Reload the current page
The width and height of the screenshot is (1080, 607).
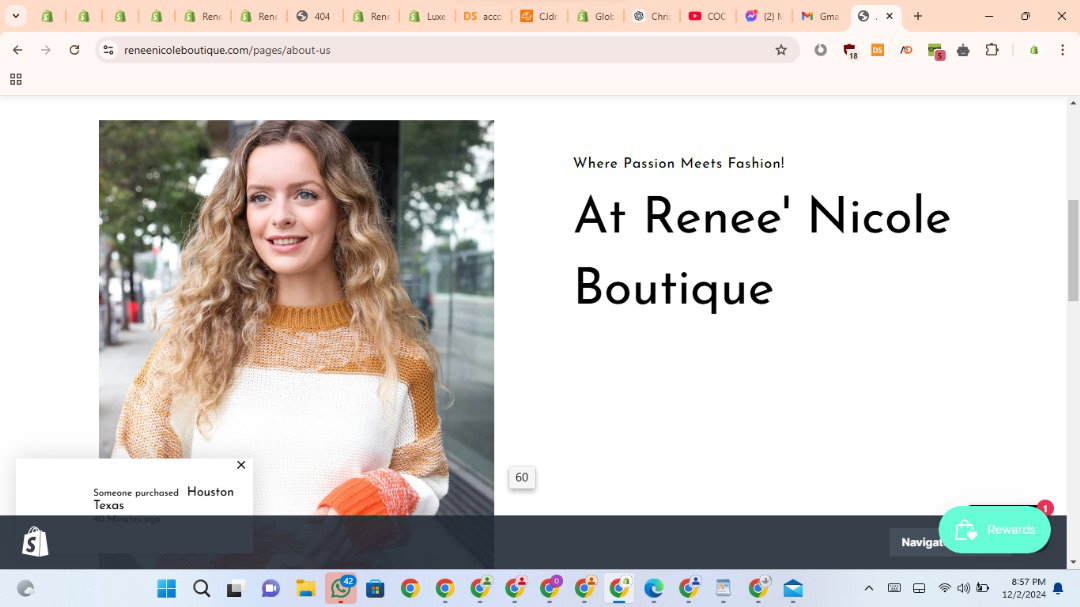click(74, 50)
